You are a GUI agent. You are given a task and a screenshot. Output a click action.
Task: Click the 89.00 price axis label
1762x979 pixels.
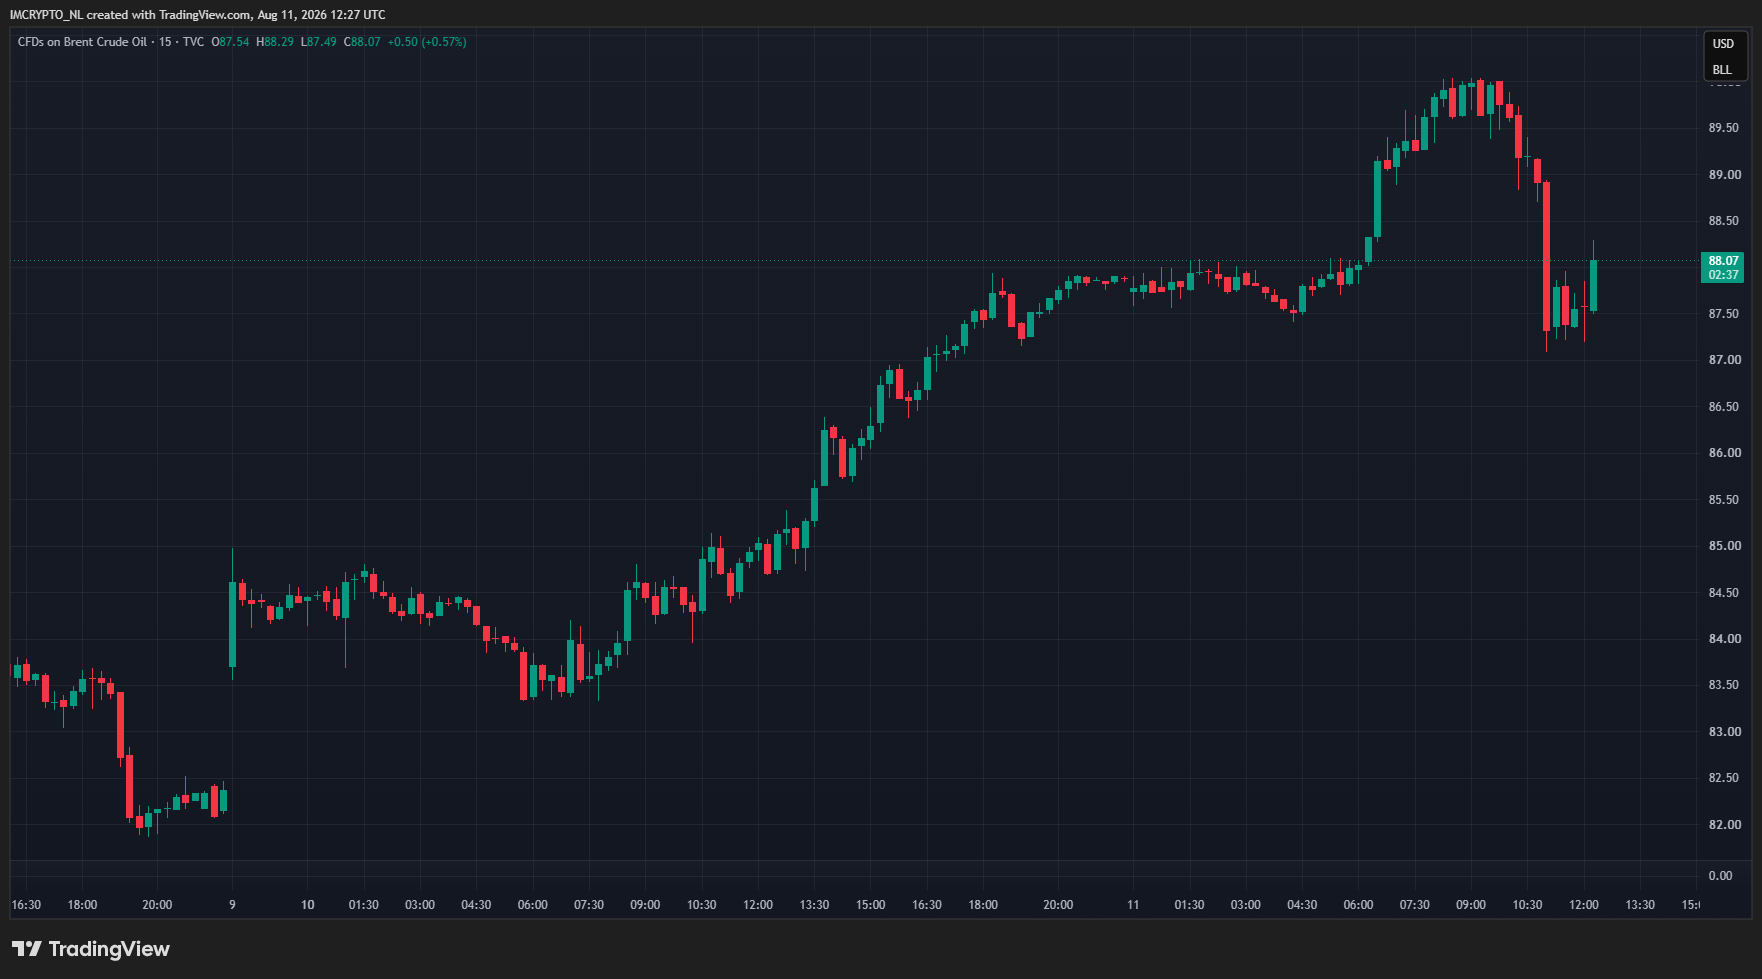(1723, 175)
